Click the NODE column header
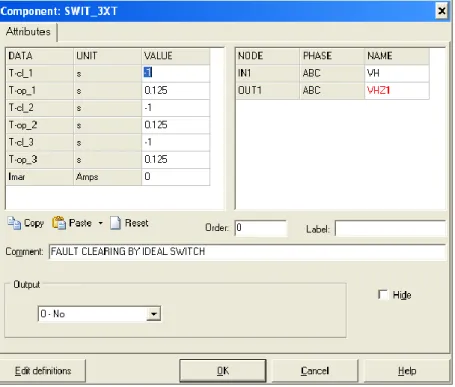Screen dimensions: 455x387 pyautogui.click(x=268, y=56)
